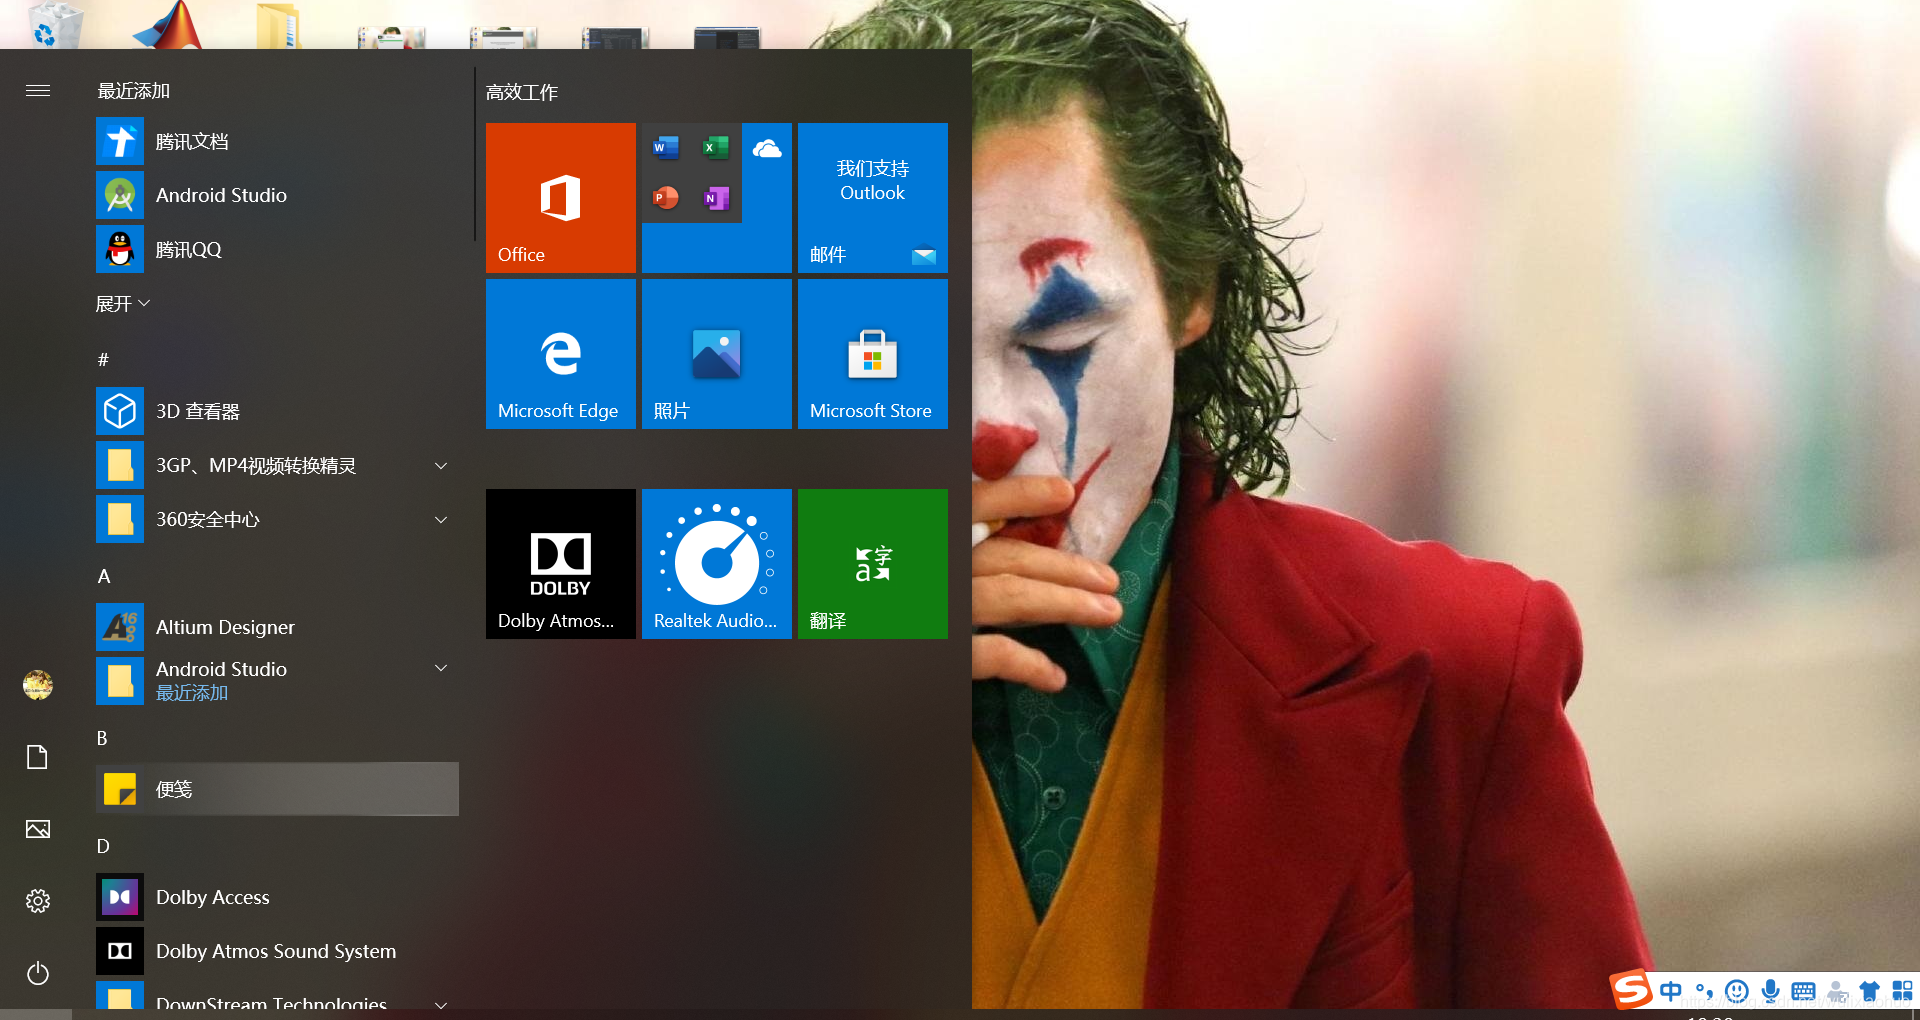The image size is (1920, 1020).
Task: Open the 3D 查看器 viewer app
Action: click(x=277, y=412)
